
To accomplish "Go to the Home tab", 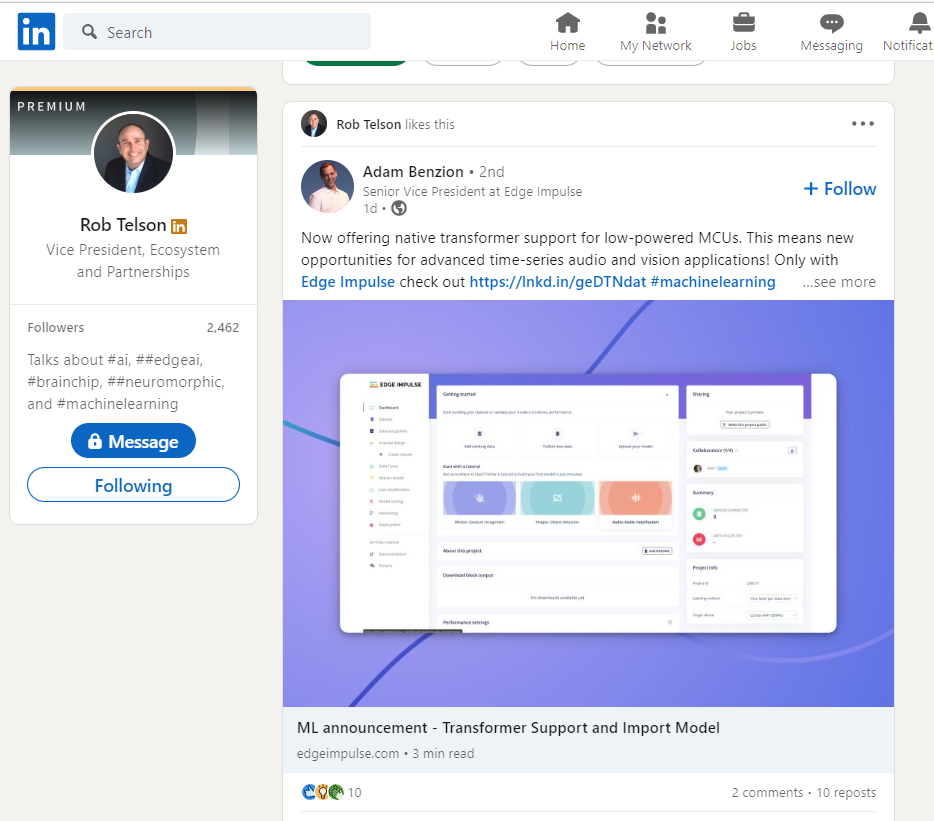I will [567, 32].
